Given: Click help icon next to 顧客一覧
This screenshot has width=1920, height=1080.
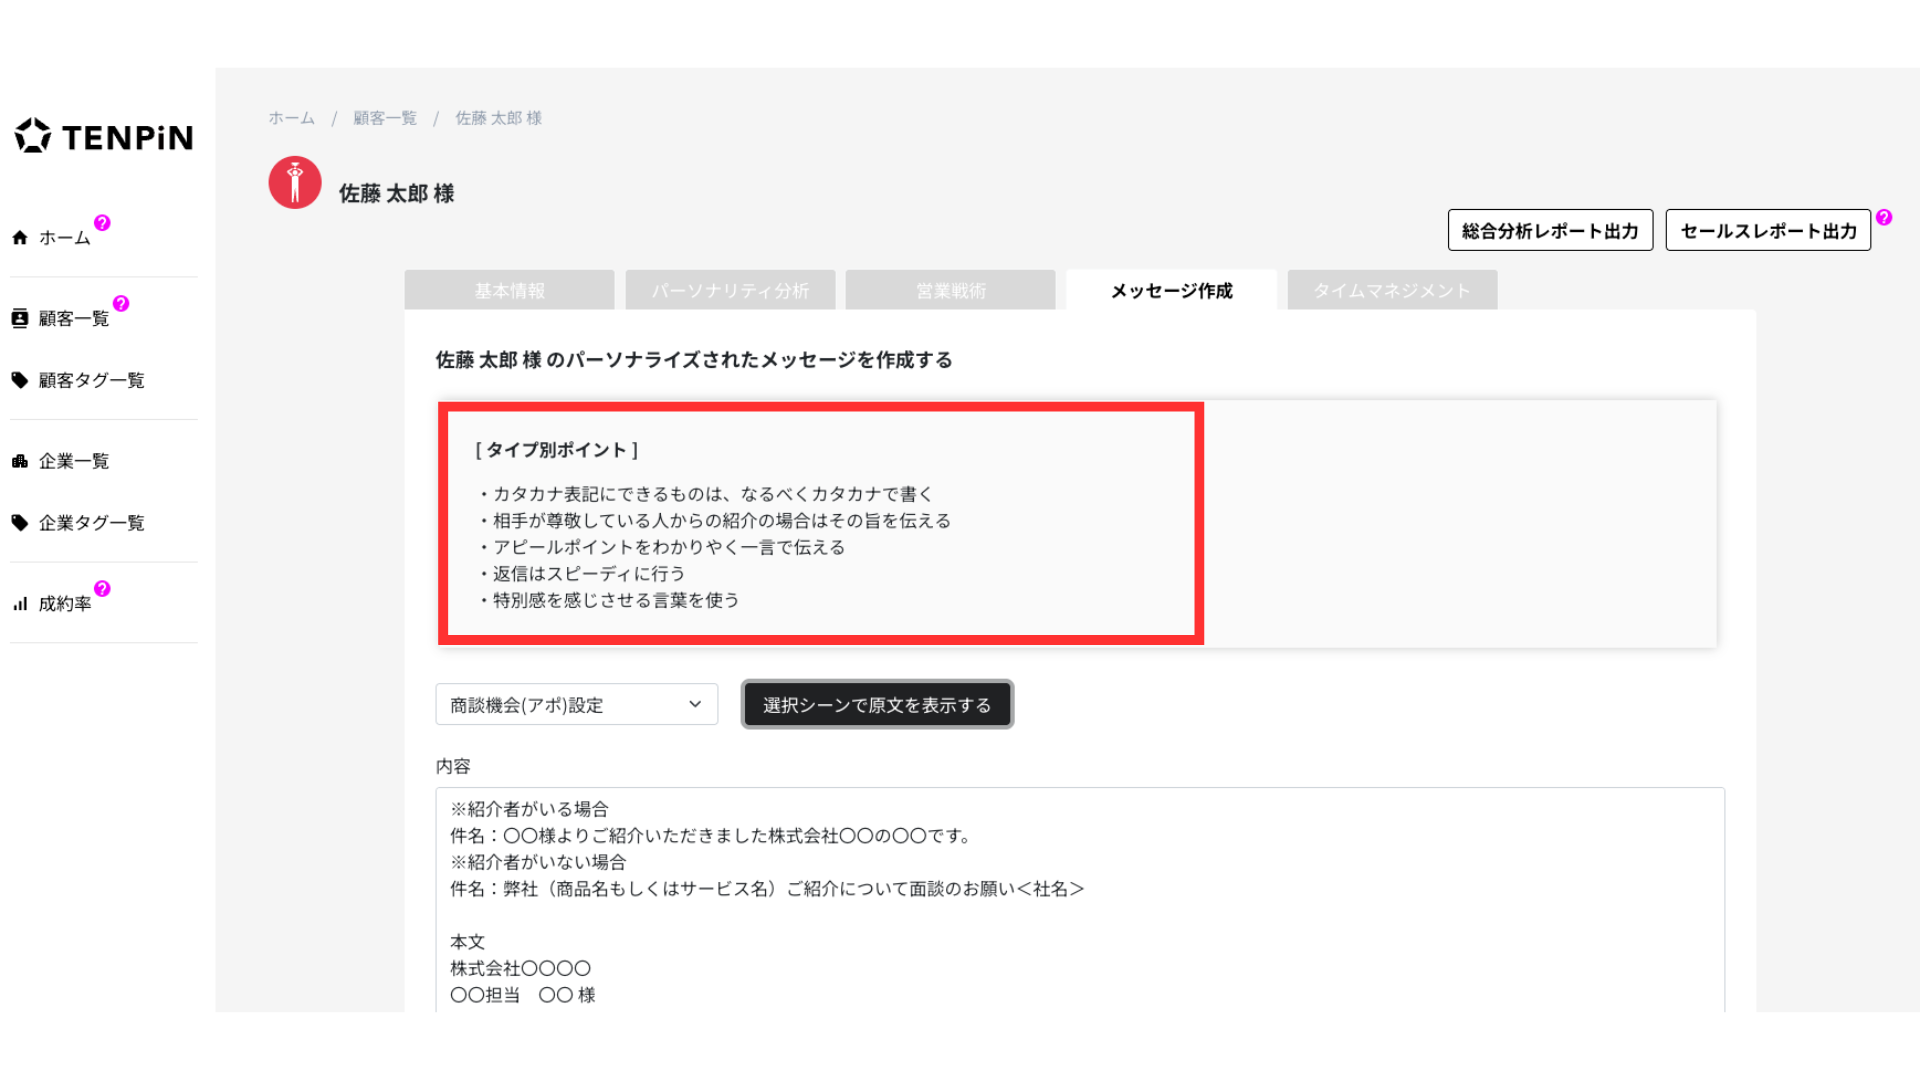Looking at the screenshot, I should click(x=121, y=303).
